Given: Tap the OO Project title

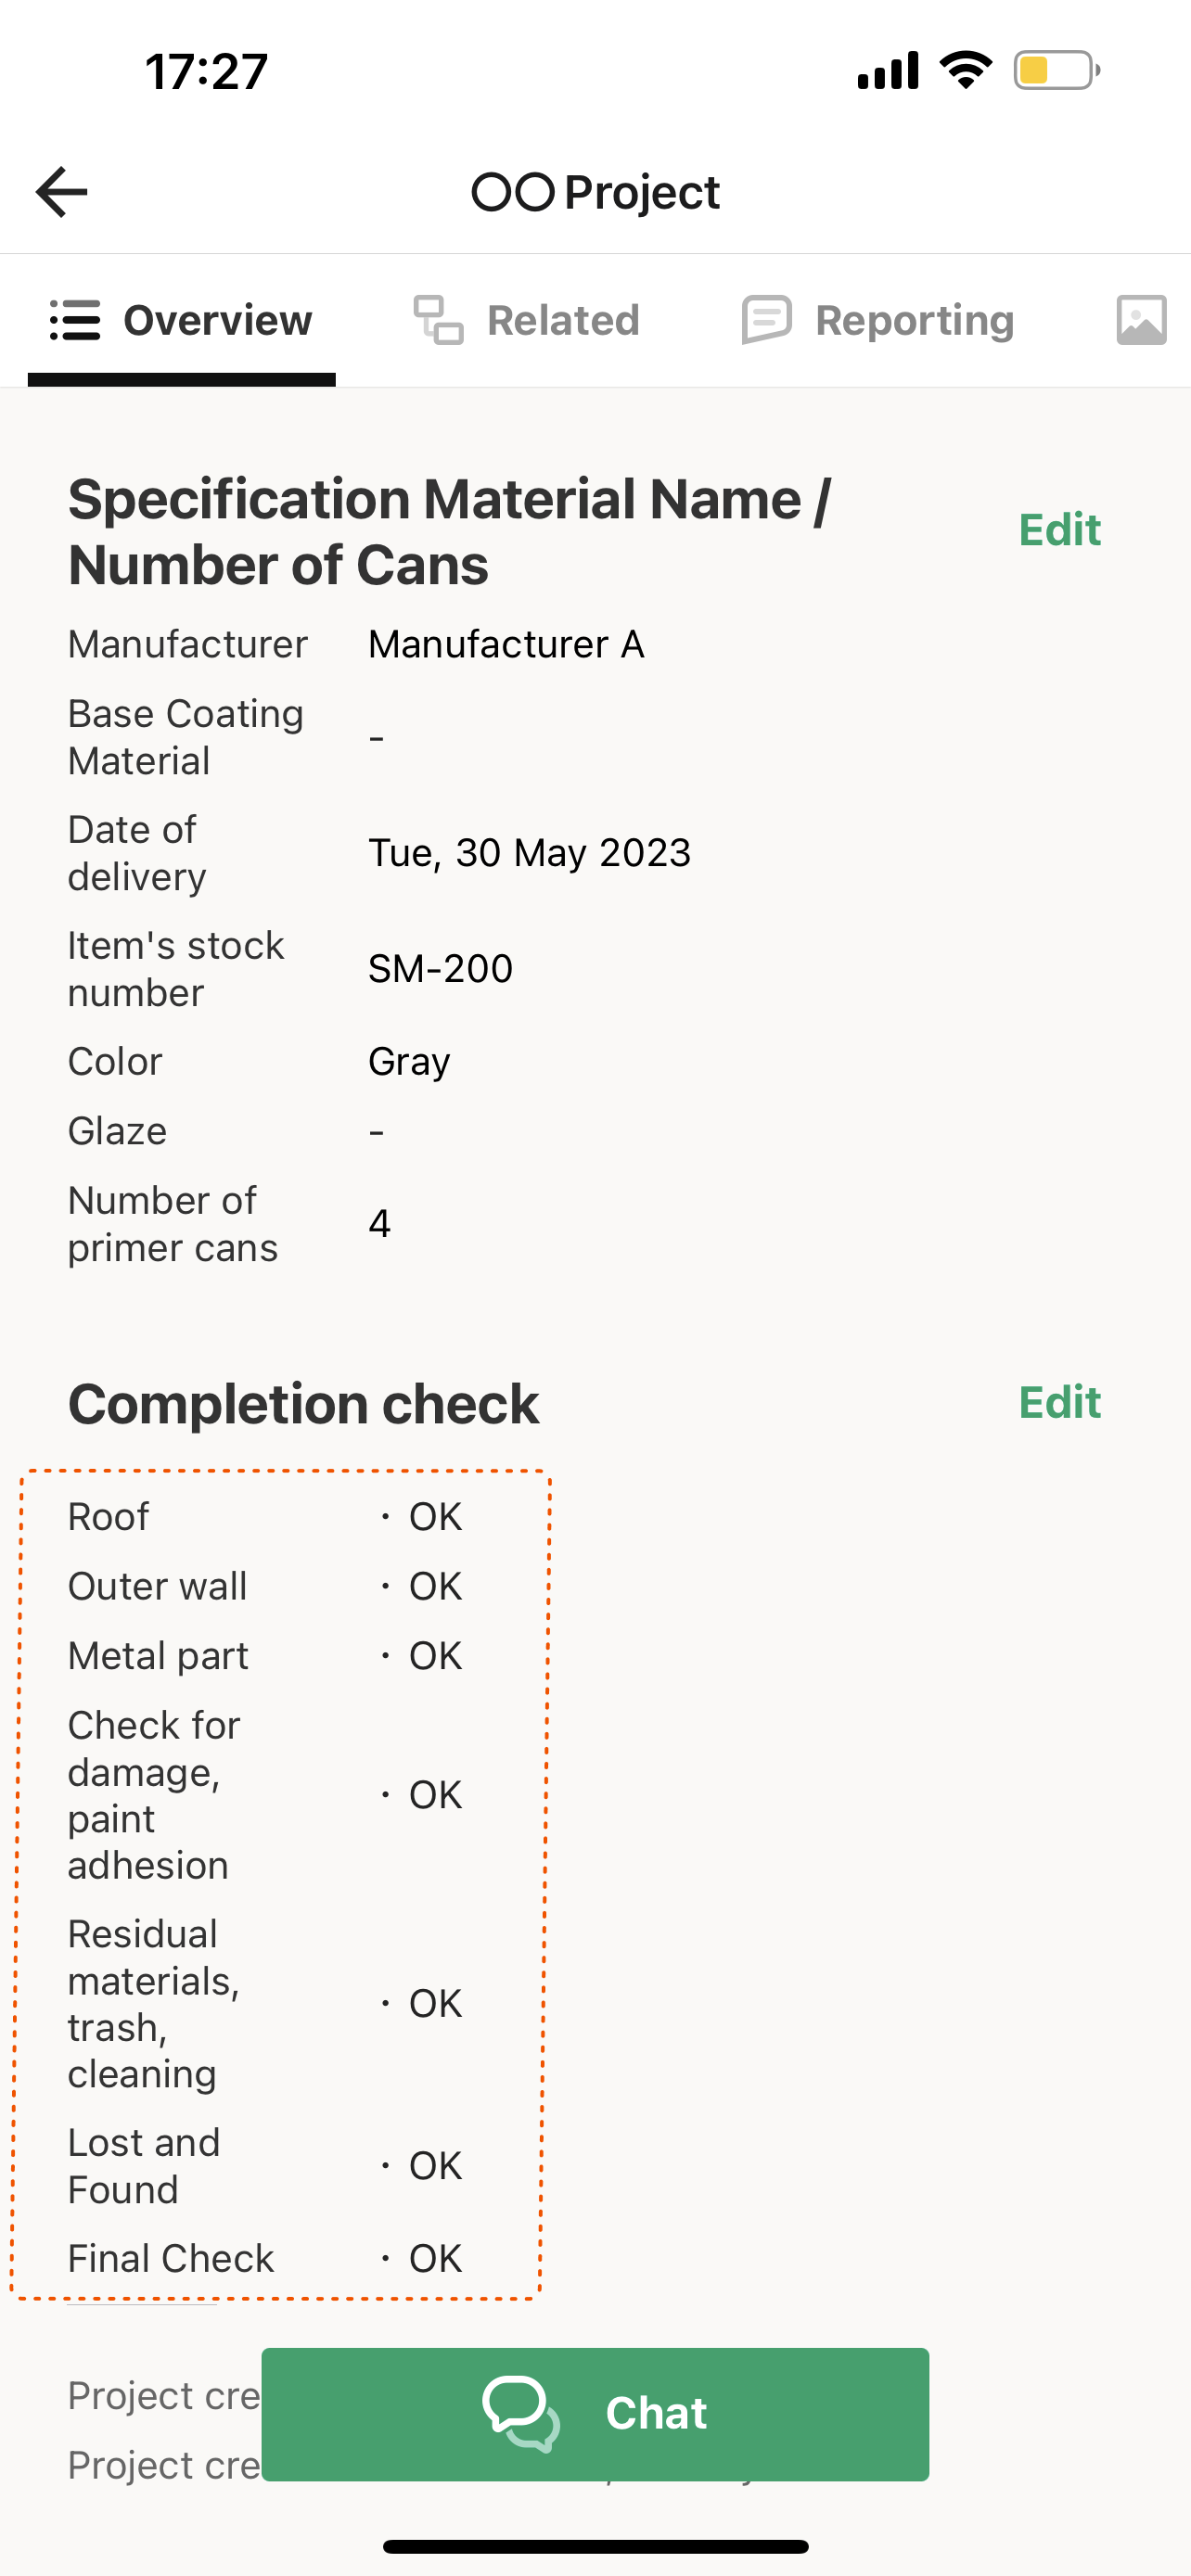Looking at the screenshot, I should [x=595, y=192].
